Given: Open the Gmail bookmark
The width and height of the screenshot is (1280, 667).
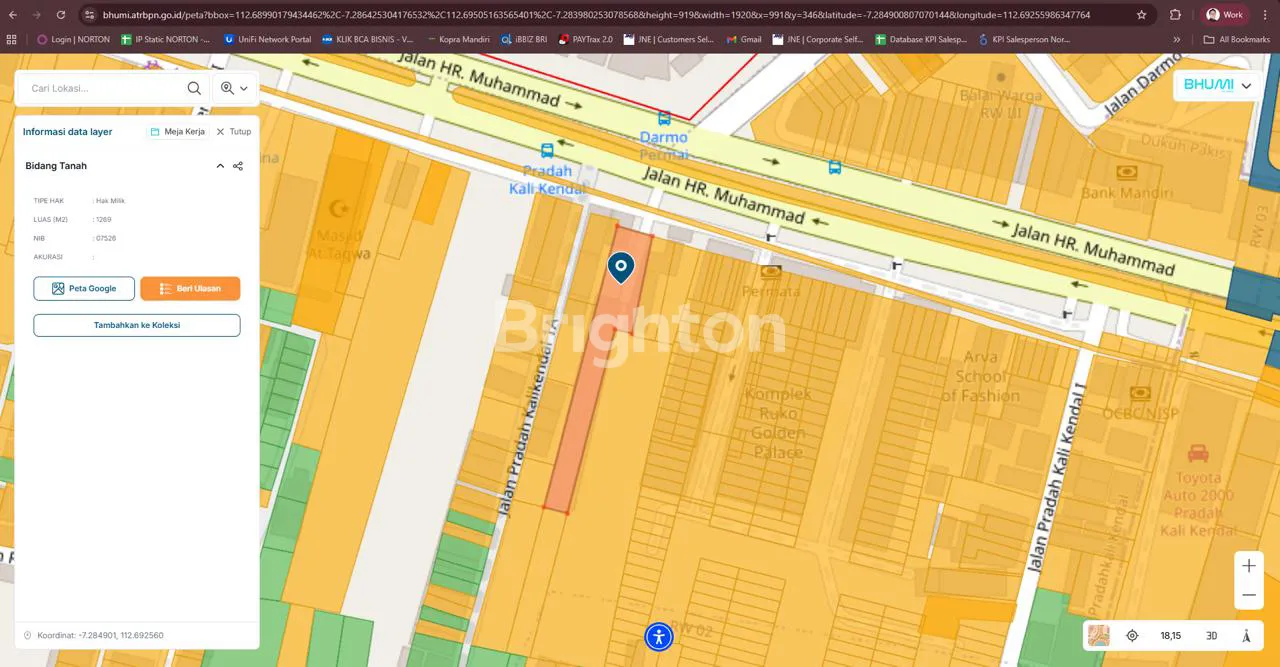Looking at the screenshot, I should [743, 39].
